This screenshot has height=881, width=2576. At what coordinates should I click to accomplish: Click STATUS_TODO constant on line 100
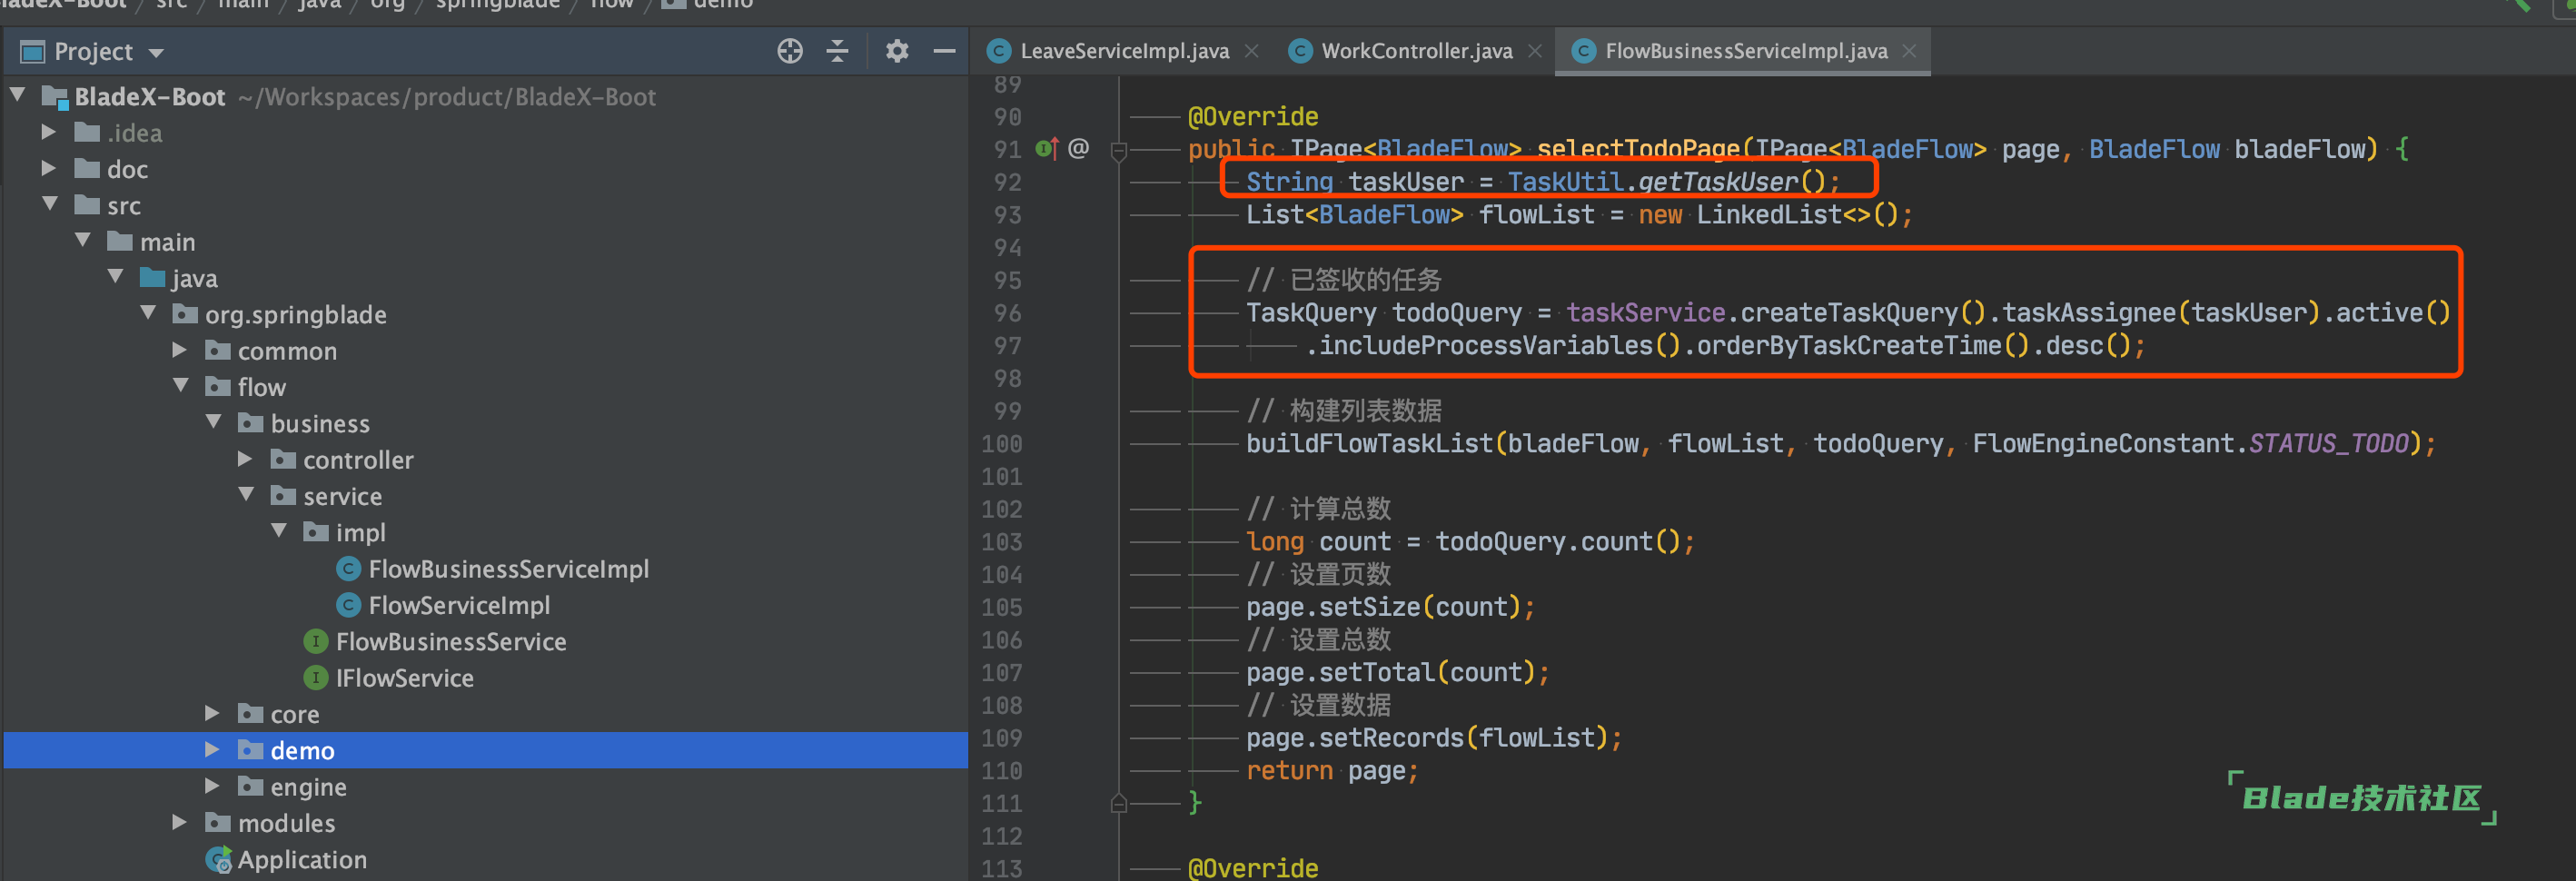coord(2328,444)
